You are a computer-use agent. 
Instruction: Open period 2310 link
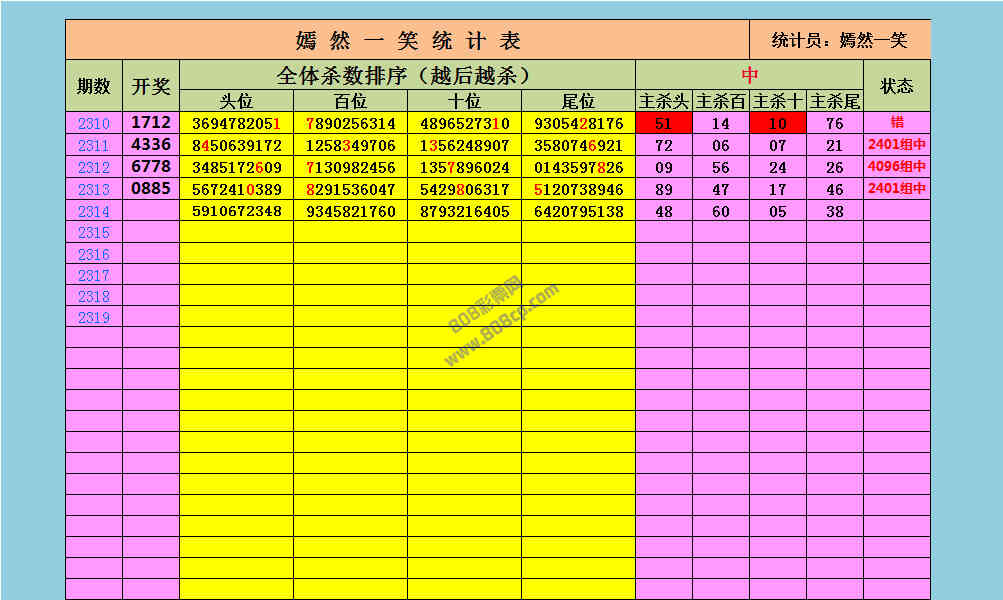[x=94, y=124]
